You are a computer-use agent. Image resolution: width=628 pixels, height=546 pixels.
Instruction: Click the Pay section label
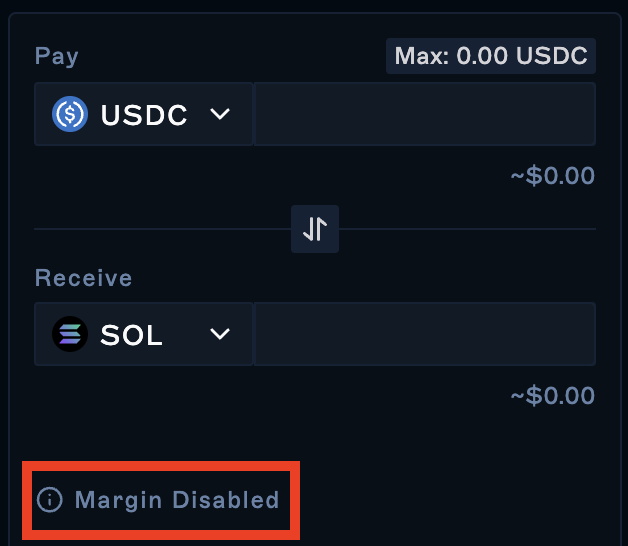(57, 56)
